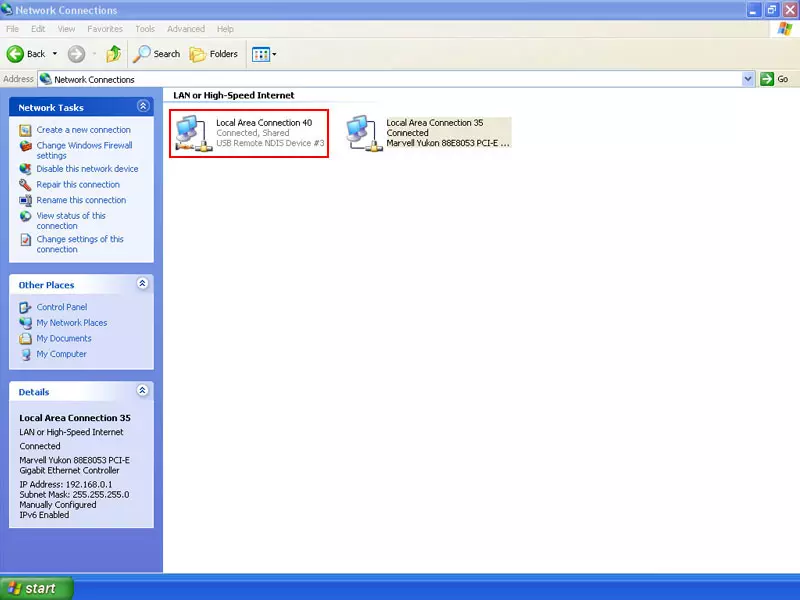
Task: Open the Back history dropdown arrow
Action: (x=55, y=54)
